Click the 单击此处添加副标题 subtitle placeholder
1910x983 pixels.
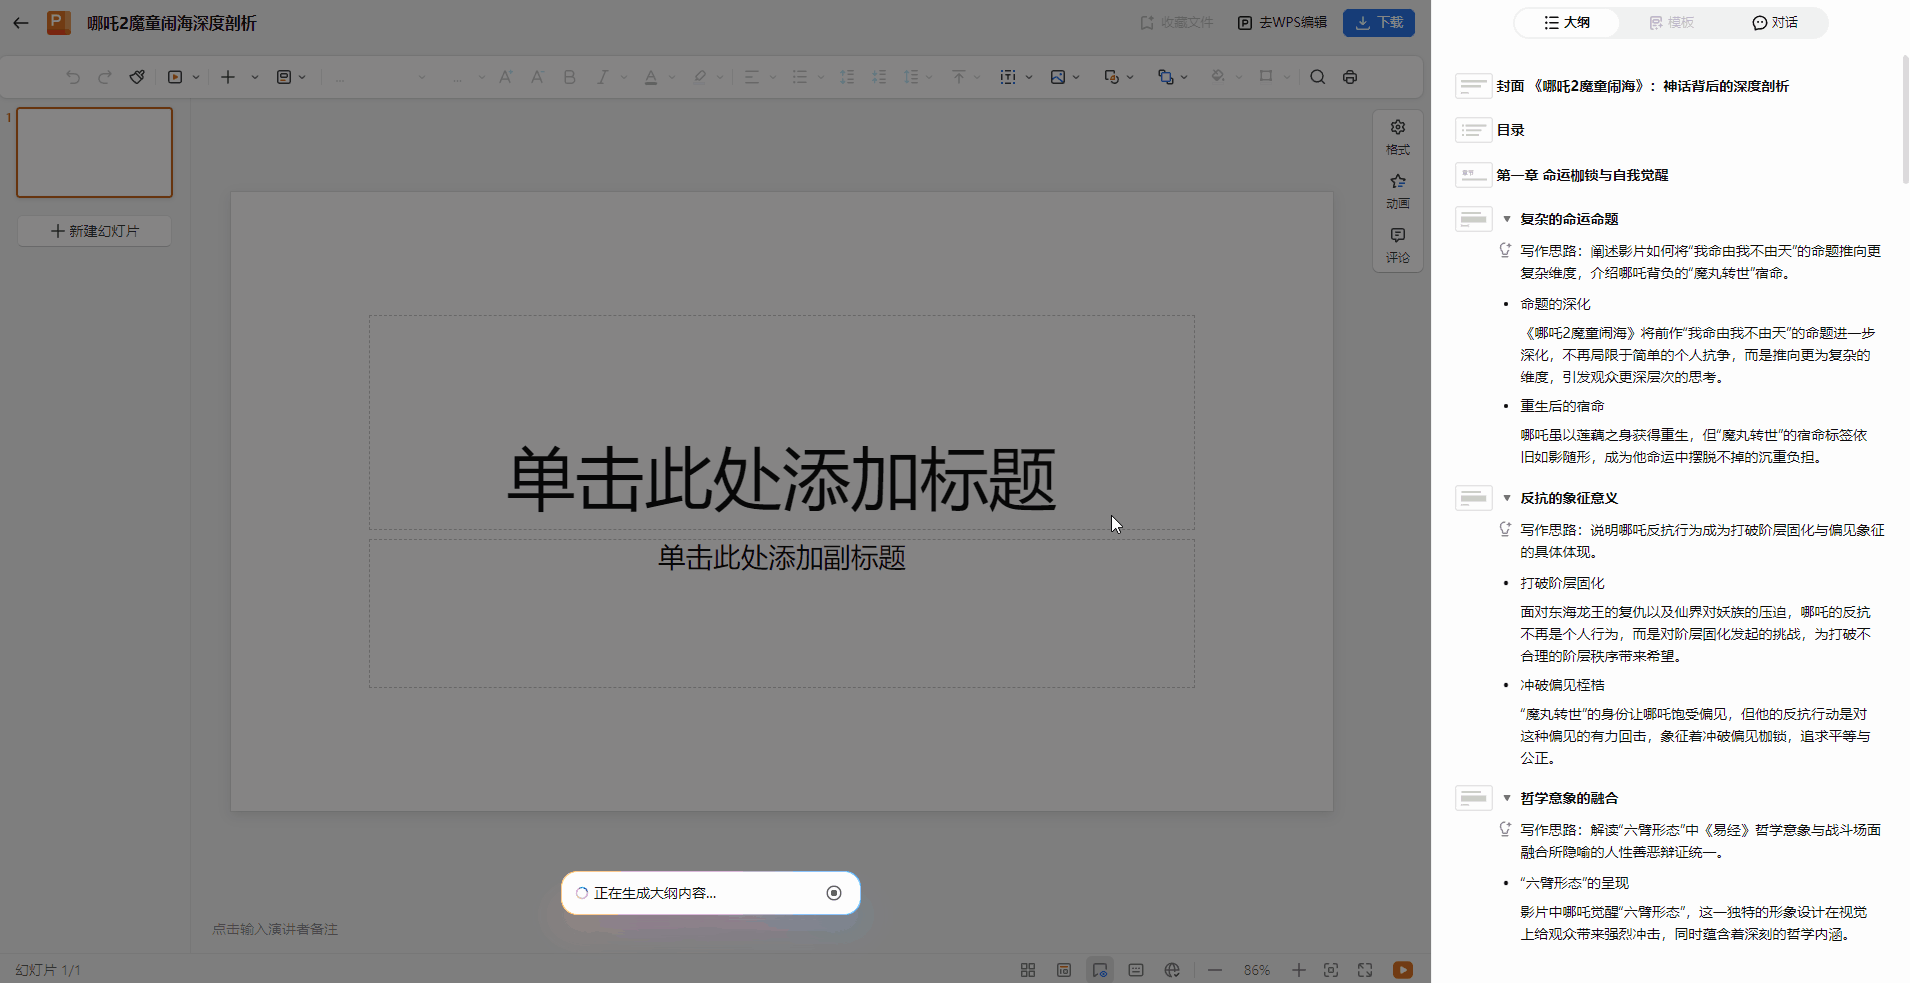point(781,558)
